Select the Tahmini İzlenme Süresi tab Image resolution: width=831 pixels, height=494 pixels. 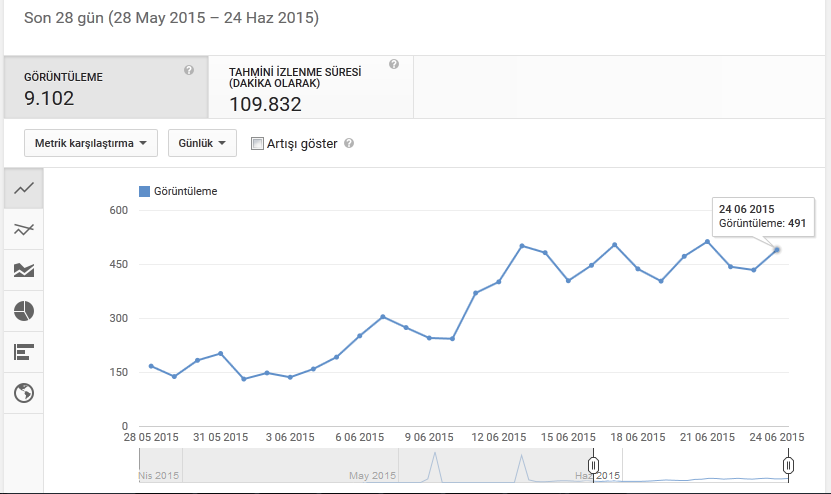click(x=311, y=87)
